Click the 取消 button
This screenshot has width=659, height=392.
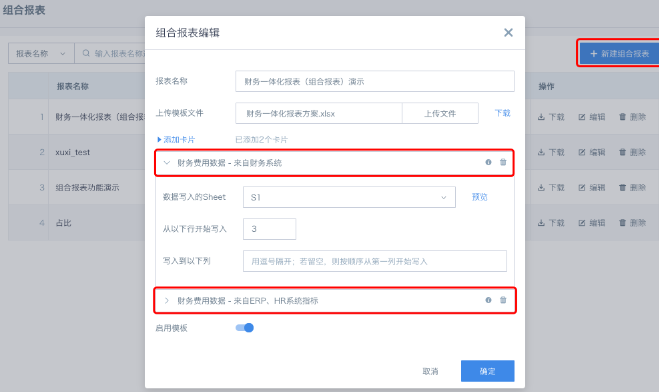point(430,371)
